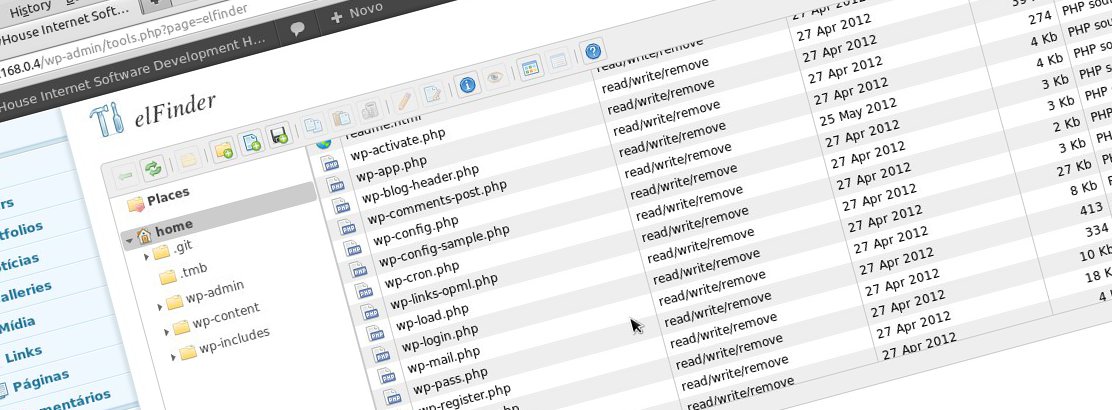Image resolution: width=1112 pixels, height=410 pixels.
Task: Toggle the Preview eye icon
Action: [x=494, y=78]
